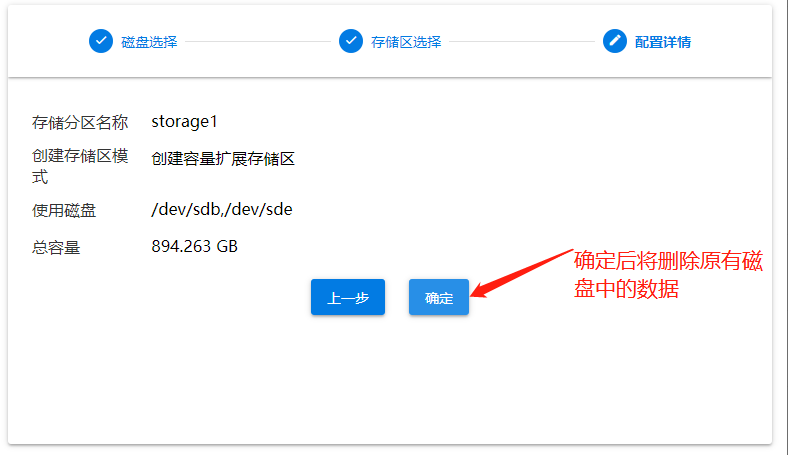Click the connector line between 磁盘选择 and 存储区选择
This screenshot has height=455, width=788.
point(257,42)
